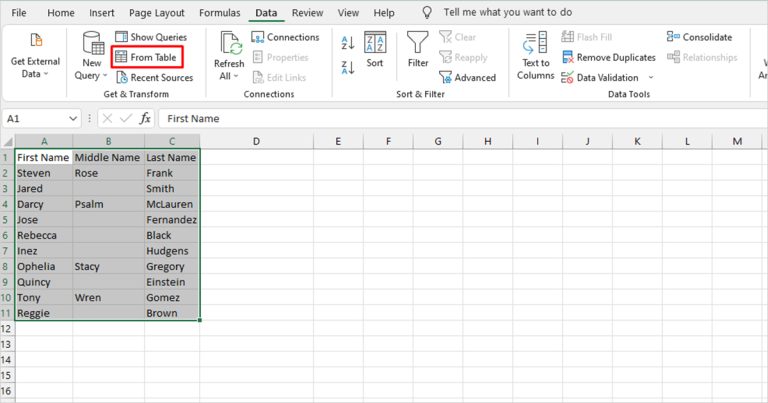Viewport: 768px width, 403px height.
Task: Click the Name Box showing A1
Action: tap(34, 119)
